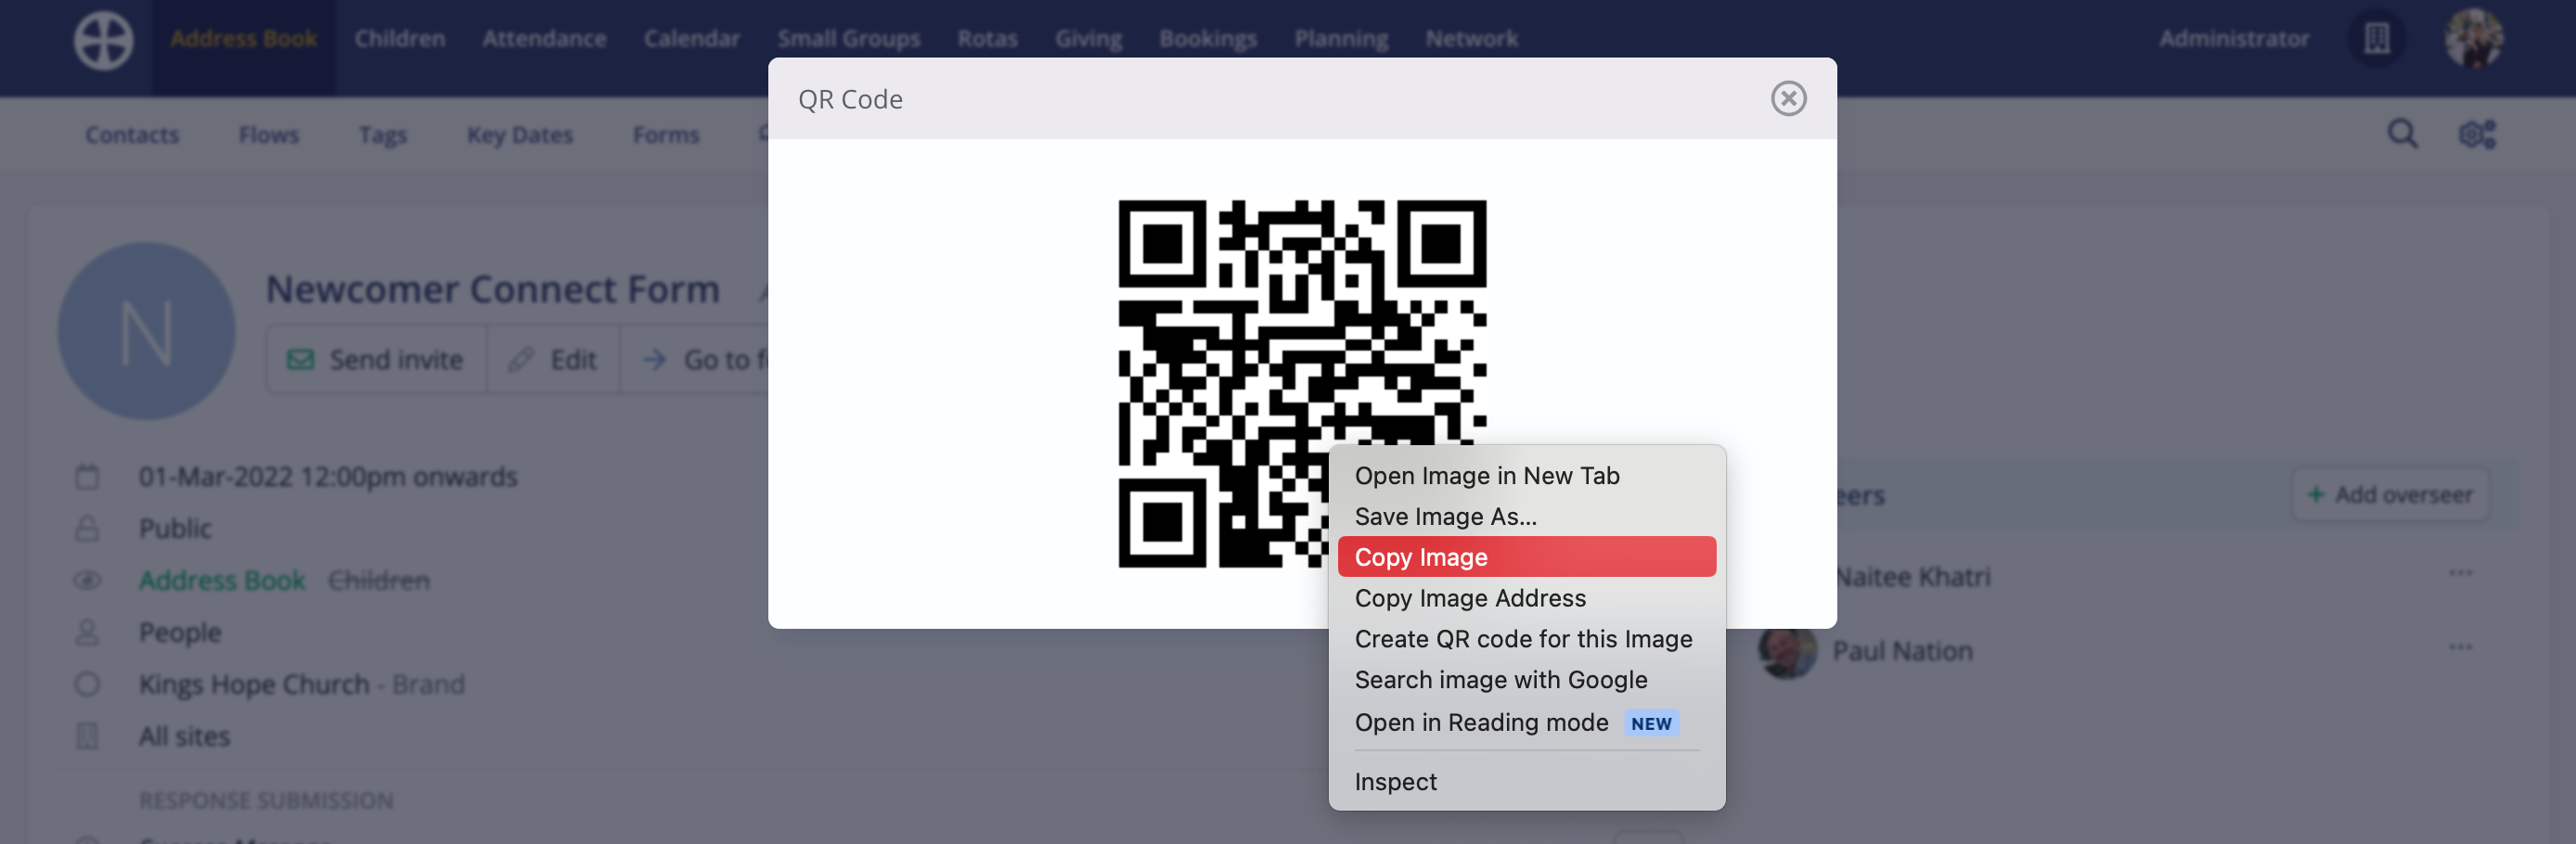Click Paul Nation's avatar photo
The image size is (2576, 844).
[x=1787, y=652]
